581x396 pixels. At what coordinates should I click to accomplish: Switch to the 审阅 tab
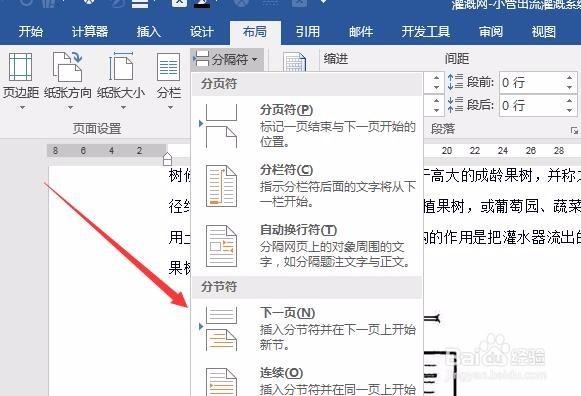pyautogui.click(x=491, y=31)
